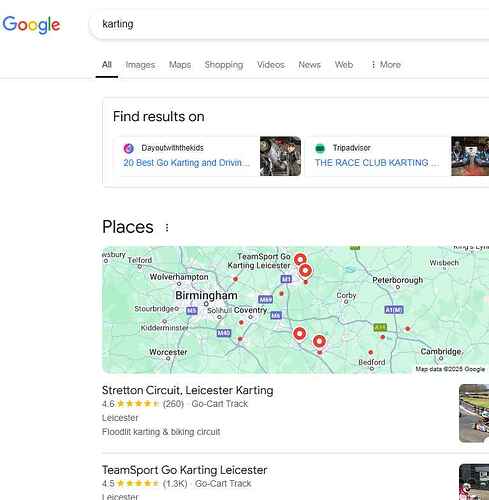
Task: Open the Shopping results tab
Action: (x=224, y=65)
